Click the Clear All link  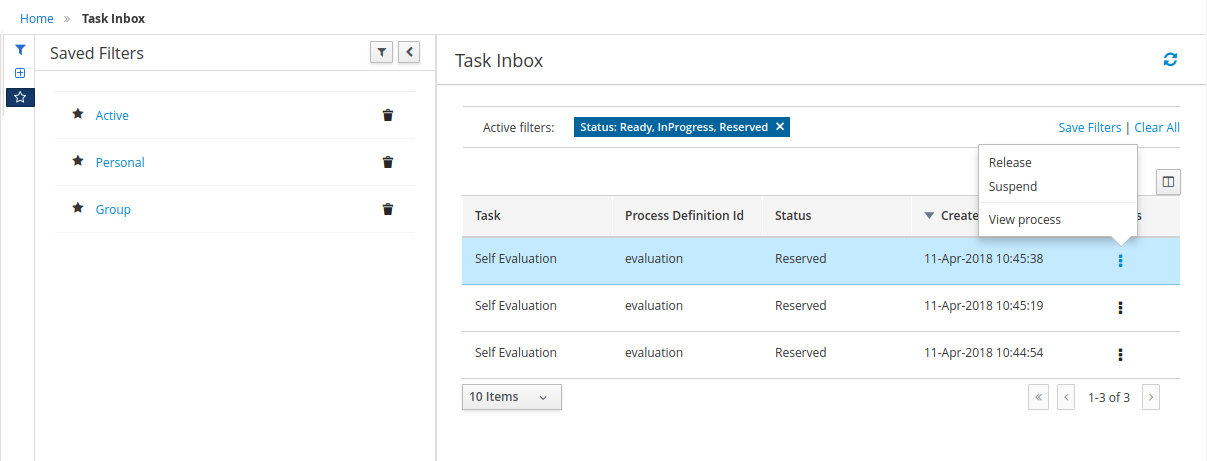[x=1157, y=128]
